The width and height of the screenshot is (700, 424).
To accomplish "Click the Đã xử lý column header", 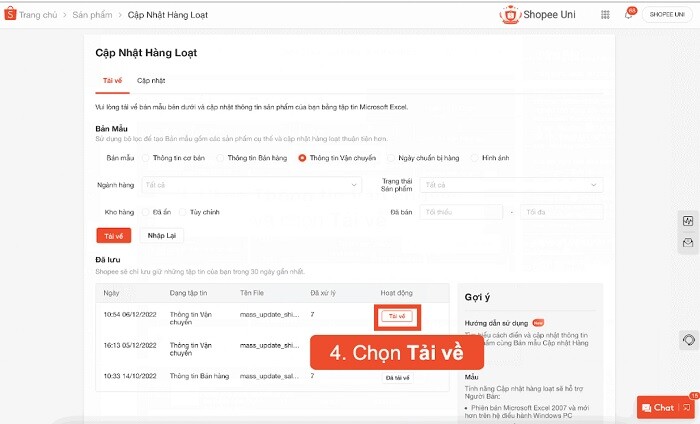I will [323, 293].
